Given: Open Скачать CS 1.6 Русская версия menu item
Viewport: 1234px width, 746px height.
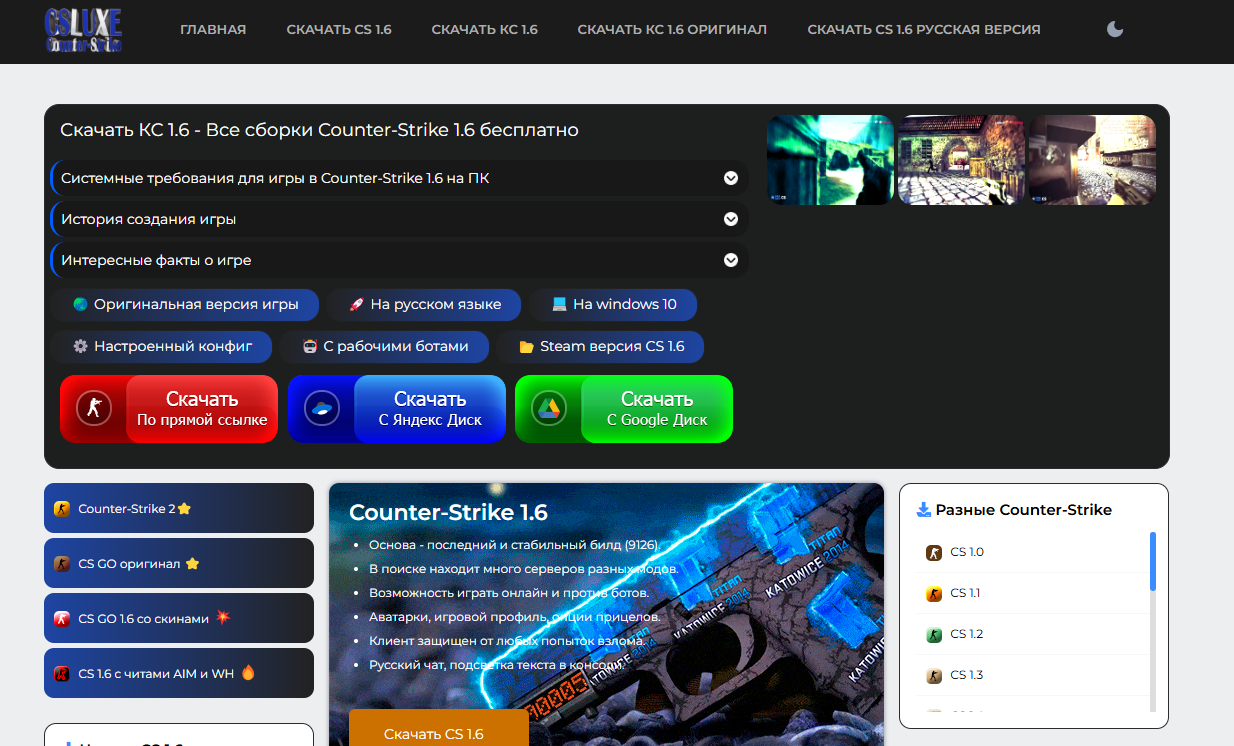Looking at the screenshot, I should click(x=923, y=30).
